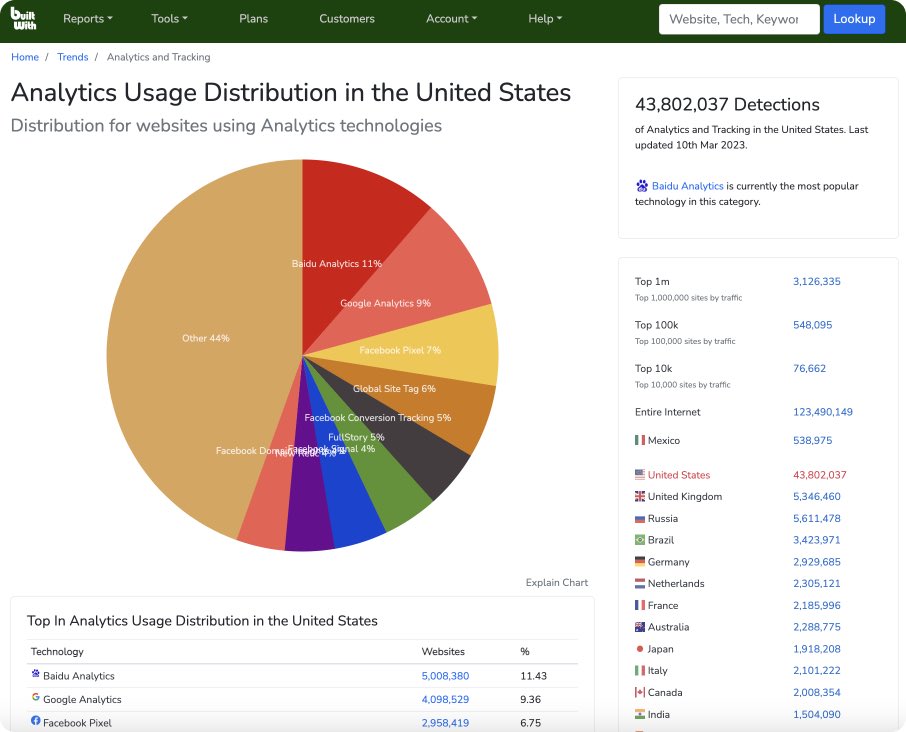Follow the Home breadcrumb link

25,57
